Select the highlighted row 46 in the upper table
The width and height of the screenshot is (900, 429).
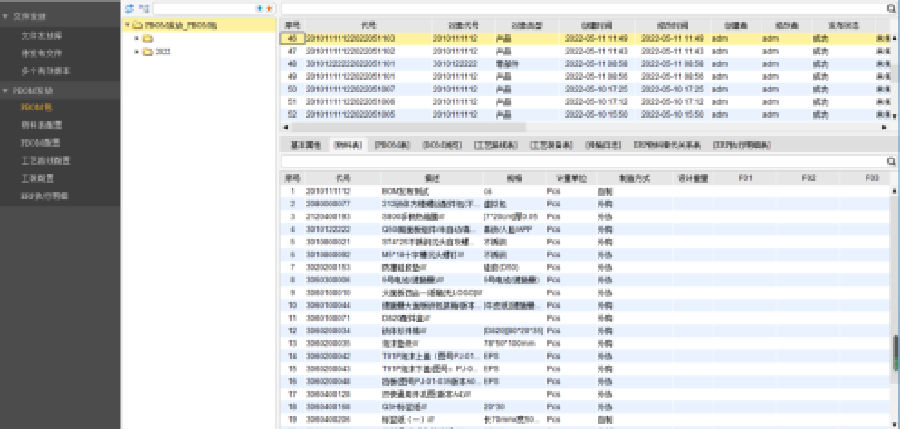[585, 38]
